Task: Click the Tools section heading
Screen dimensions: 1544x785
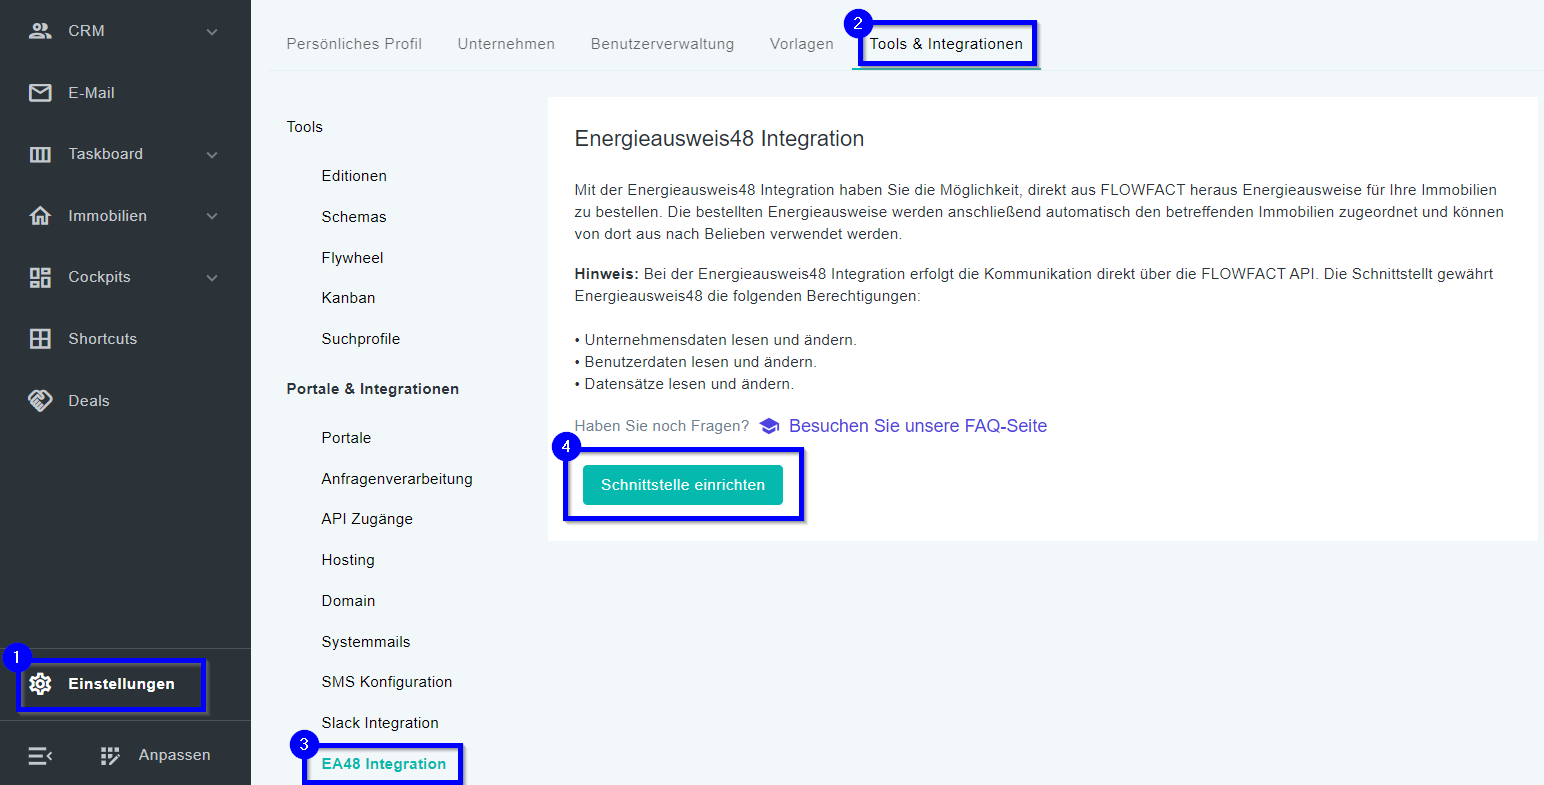Action: (x=304, y=127)
